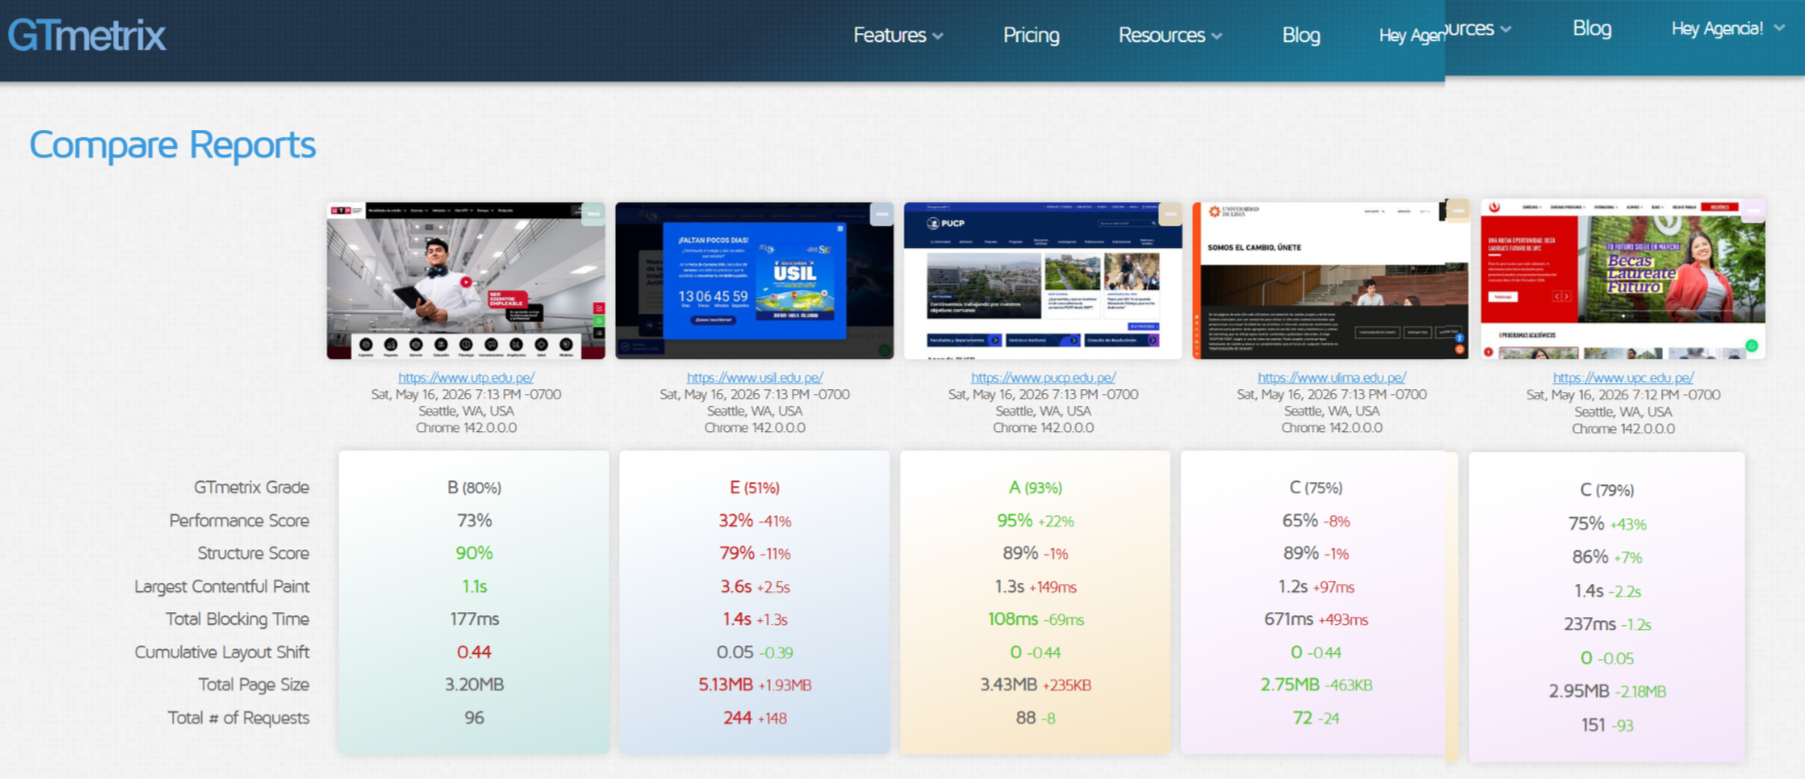This screenshot has height=779, width=1805.
Task: Open the https://www.usil.edu.pe/ link
Action: [755, 378]
